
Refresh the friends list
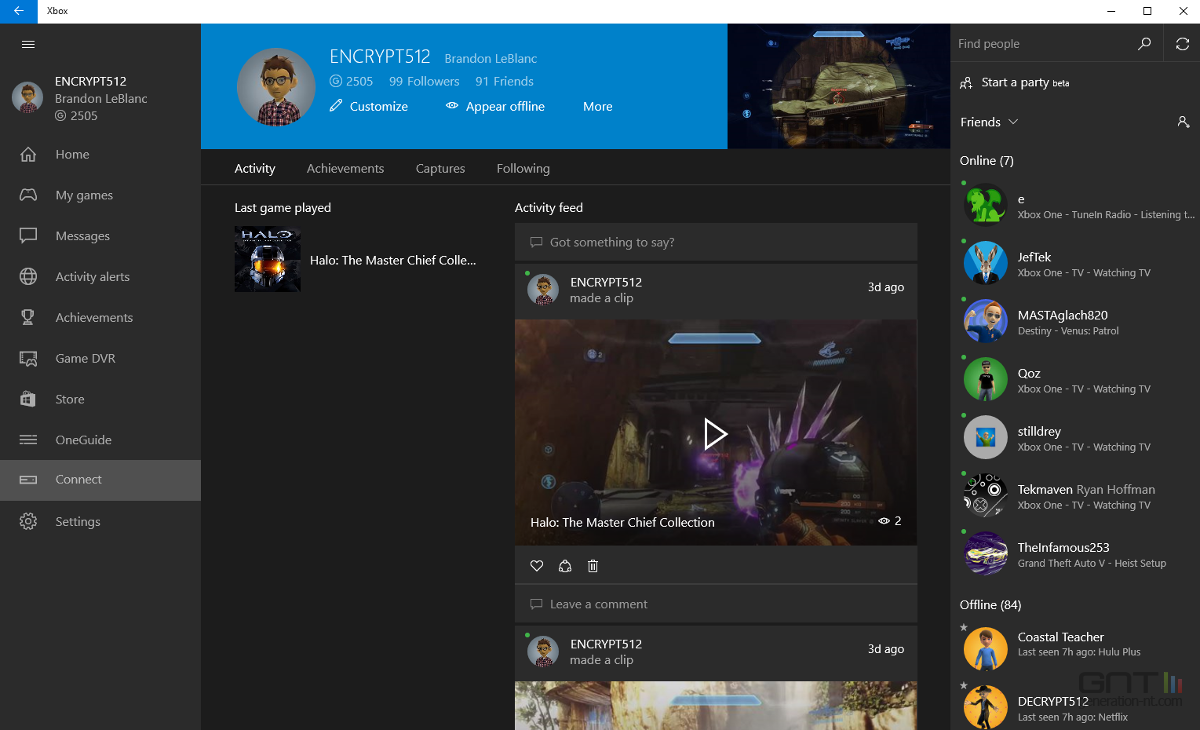pos(1182,44)
